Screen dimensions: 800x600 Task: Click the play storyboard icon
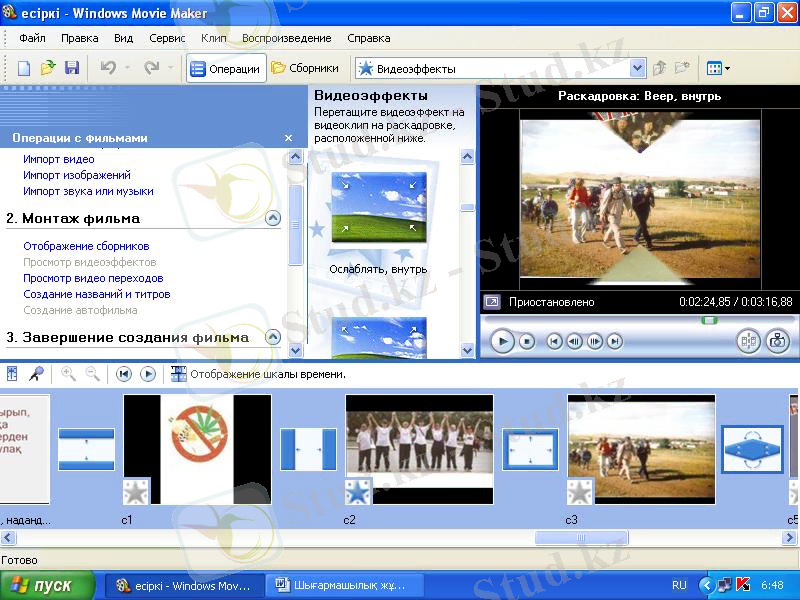(148, 373)
